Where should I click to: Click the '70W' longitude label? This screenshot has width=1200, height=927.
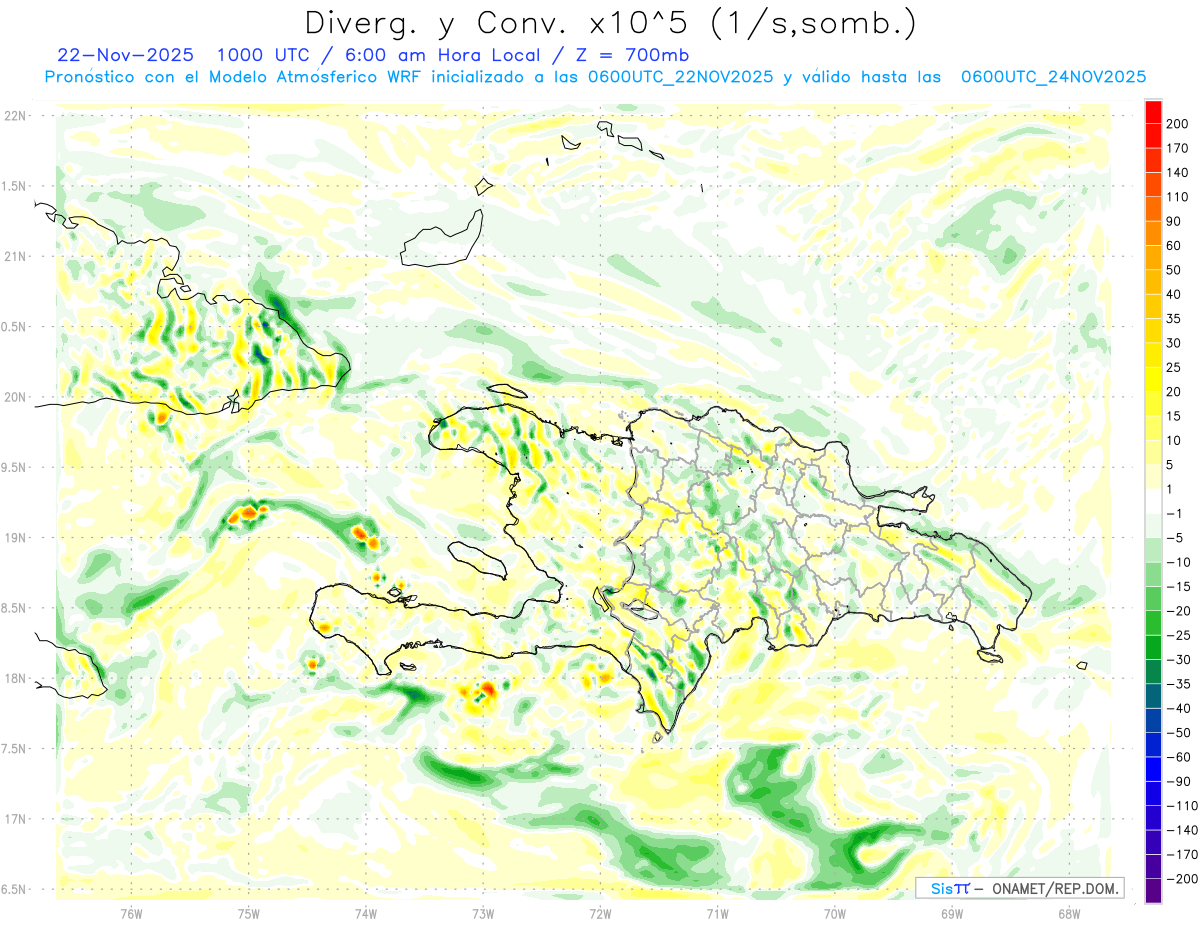point(835,915)
